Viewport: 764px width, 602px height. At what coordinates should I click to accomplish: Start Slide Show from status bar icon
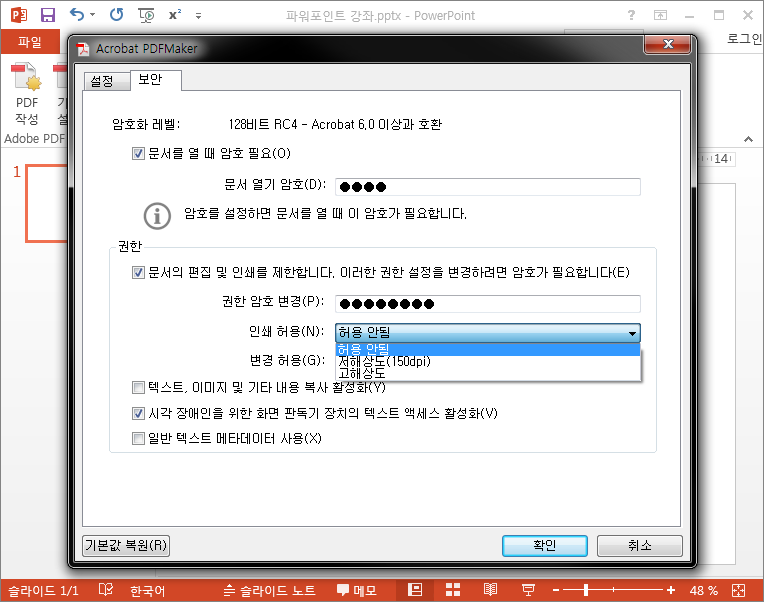[528, 590]
